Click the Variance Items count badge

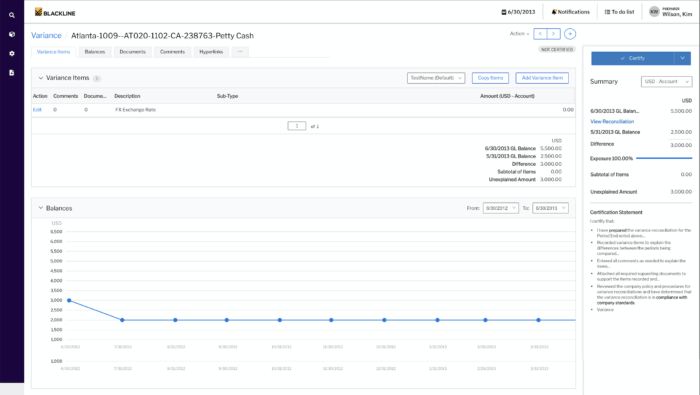pyautogui.click(x=97, y=79)
